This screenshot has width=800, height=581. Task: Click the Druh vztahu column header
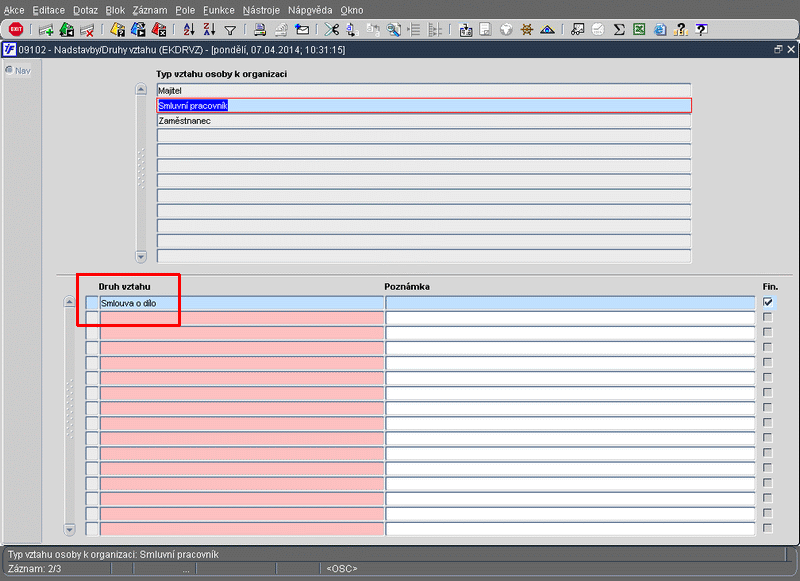click(x=124, y=287)
